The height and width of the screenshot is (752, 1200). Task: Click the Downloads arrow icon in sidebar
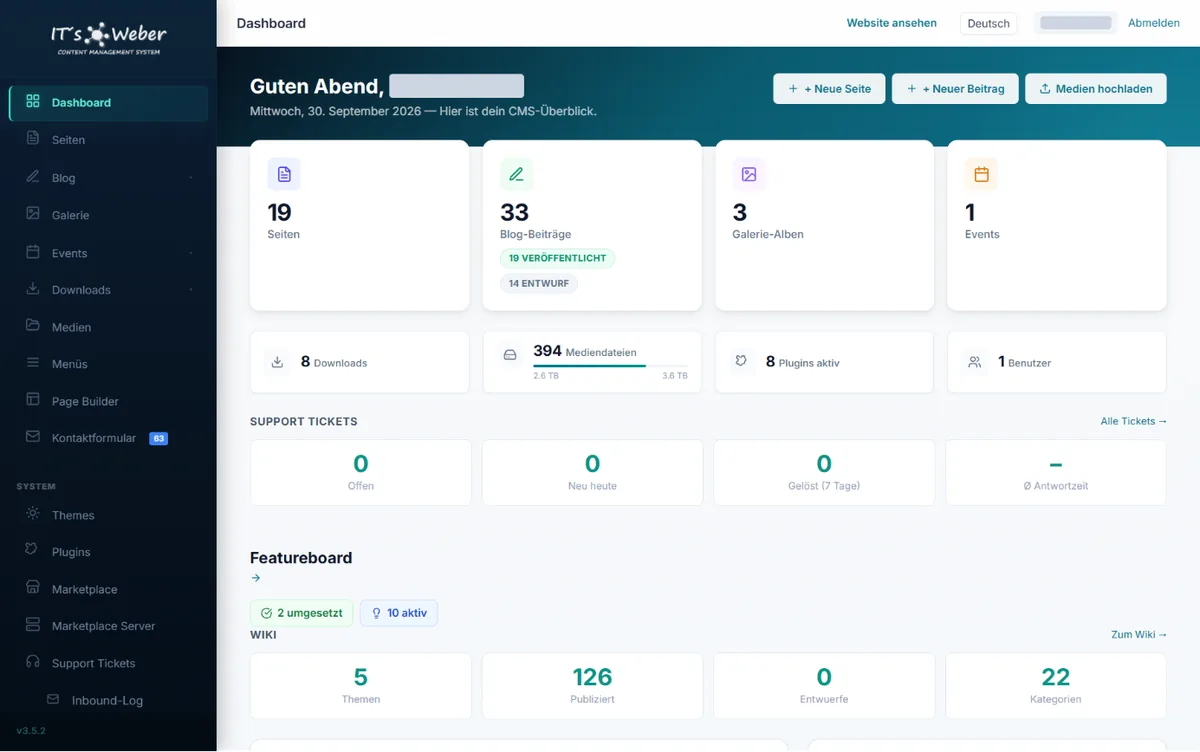(x=33, y=289)
